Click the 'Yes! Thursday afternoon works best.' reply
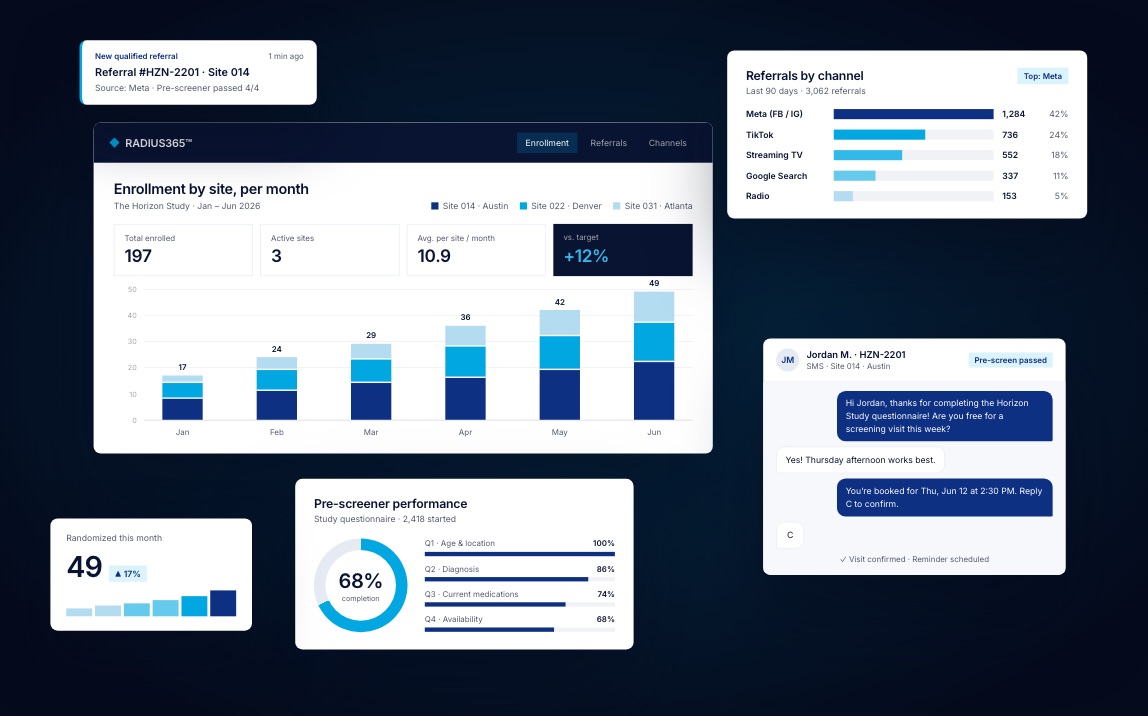Image resolution: width=1148 pixels, height=716 pixels. 860,460
